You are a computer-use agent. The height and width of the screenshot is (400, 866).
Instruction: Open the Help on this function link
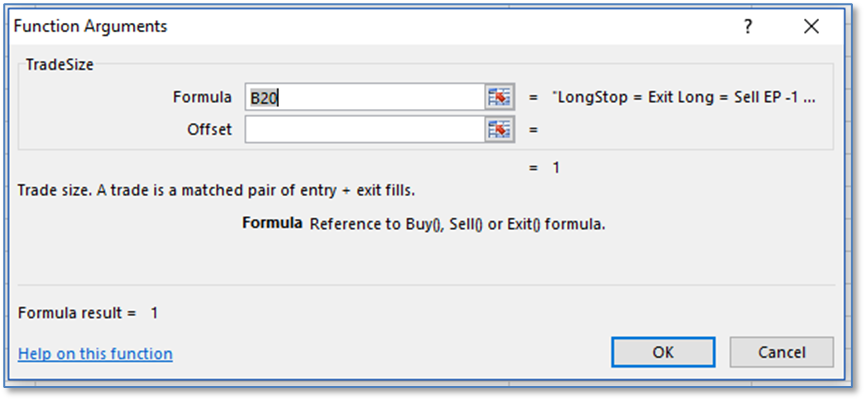click(95, 353)
